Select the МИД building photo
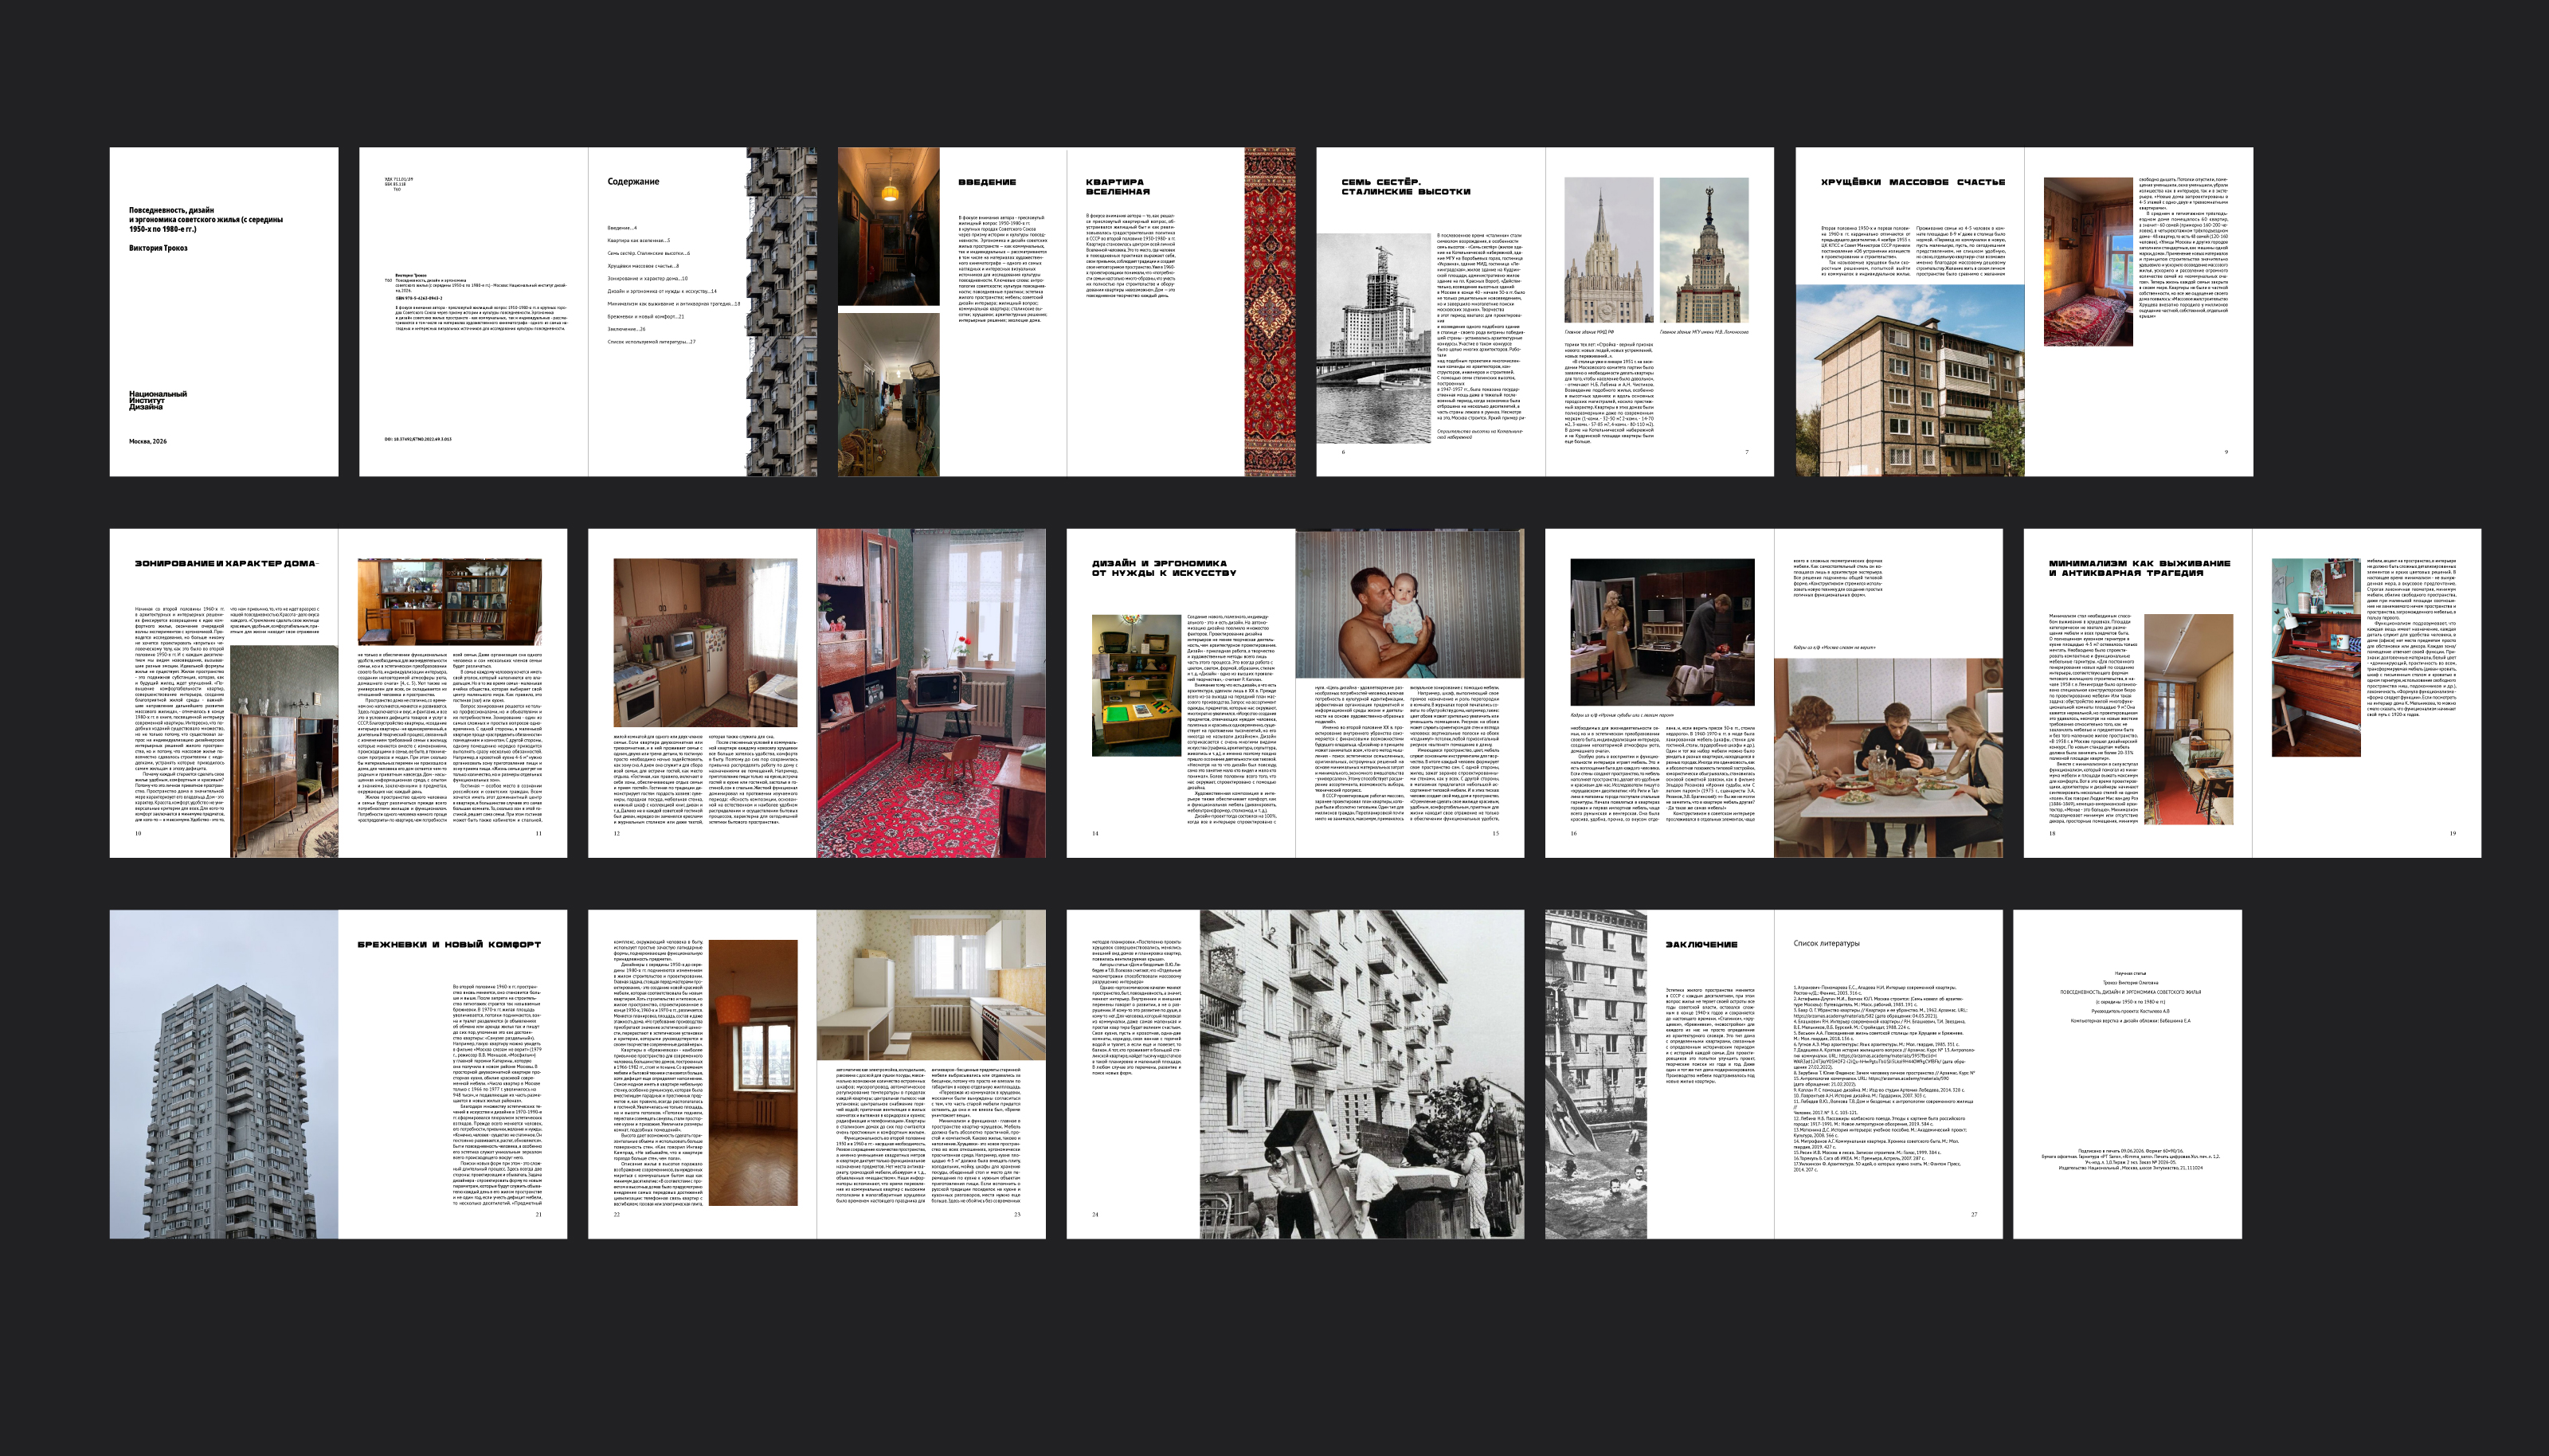The height and width of the screenshot is (1456, 2549). coord(1608,250)
